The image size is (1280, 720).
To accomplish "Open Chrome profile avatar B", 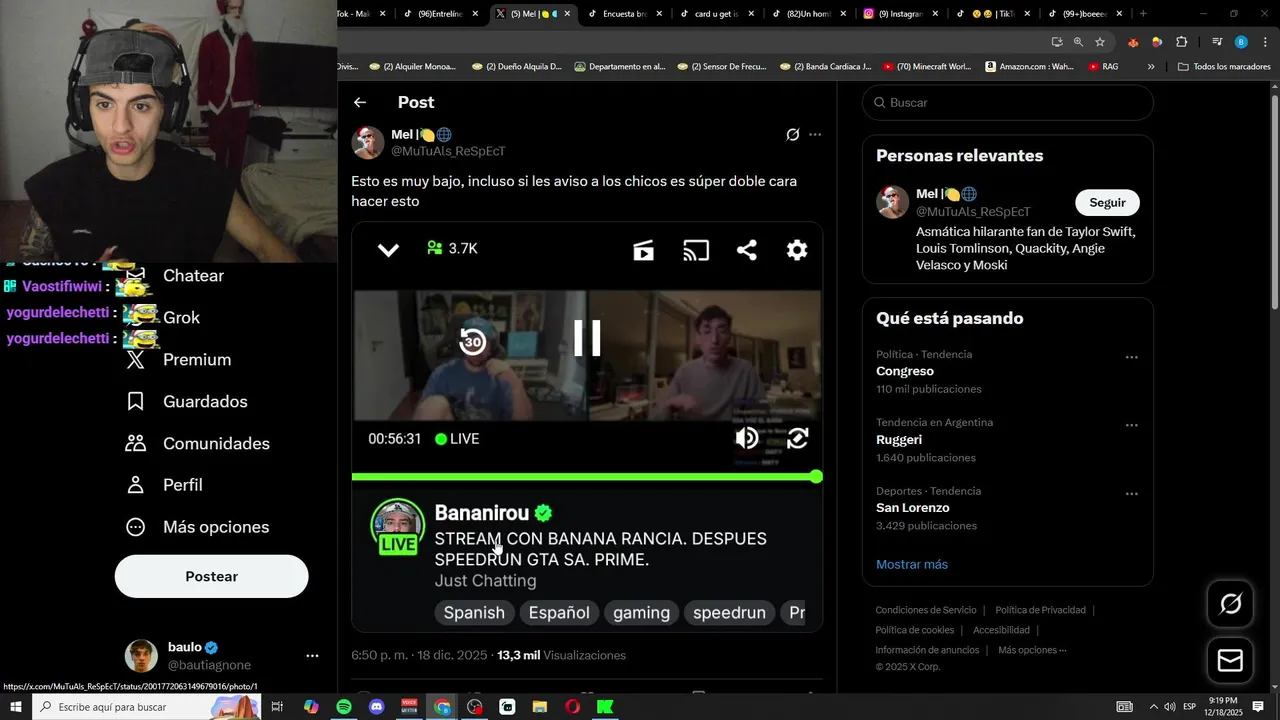I will (x=1241, y=42).
